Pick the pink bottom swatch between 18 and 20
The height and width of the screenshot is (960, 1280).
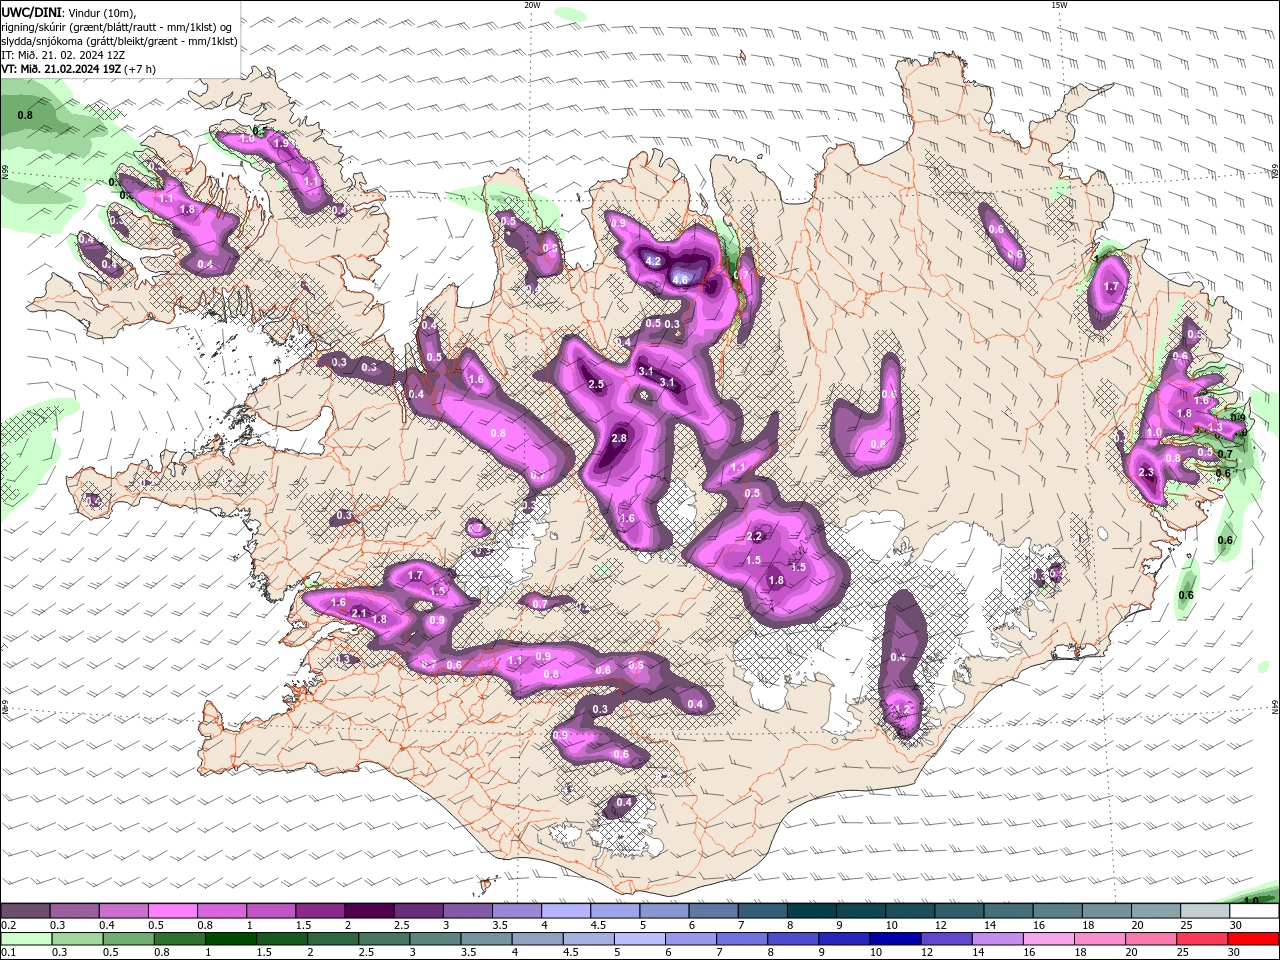[1101, 939]
